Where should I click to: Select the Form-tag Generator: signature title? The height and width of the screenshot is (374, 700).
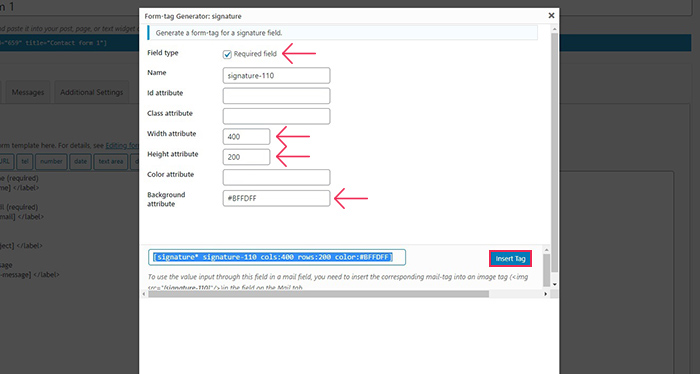point(193,16)
